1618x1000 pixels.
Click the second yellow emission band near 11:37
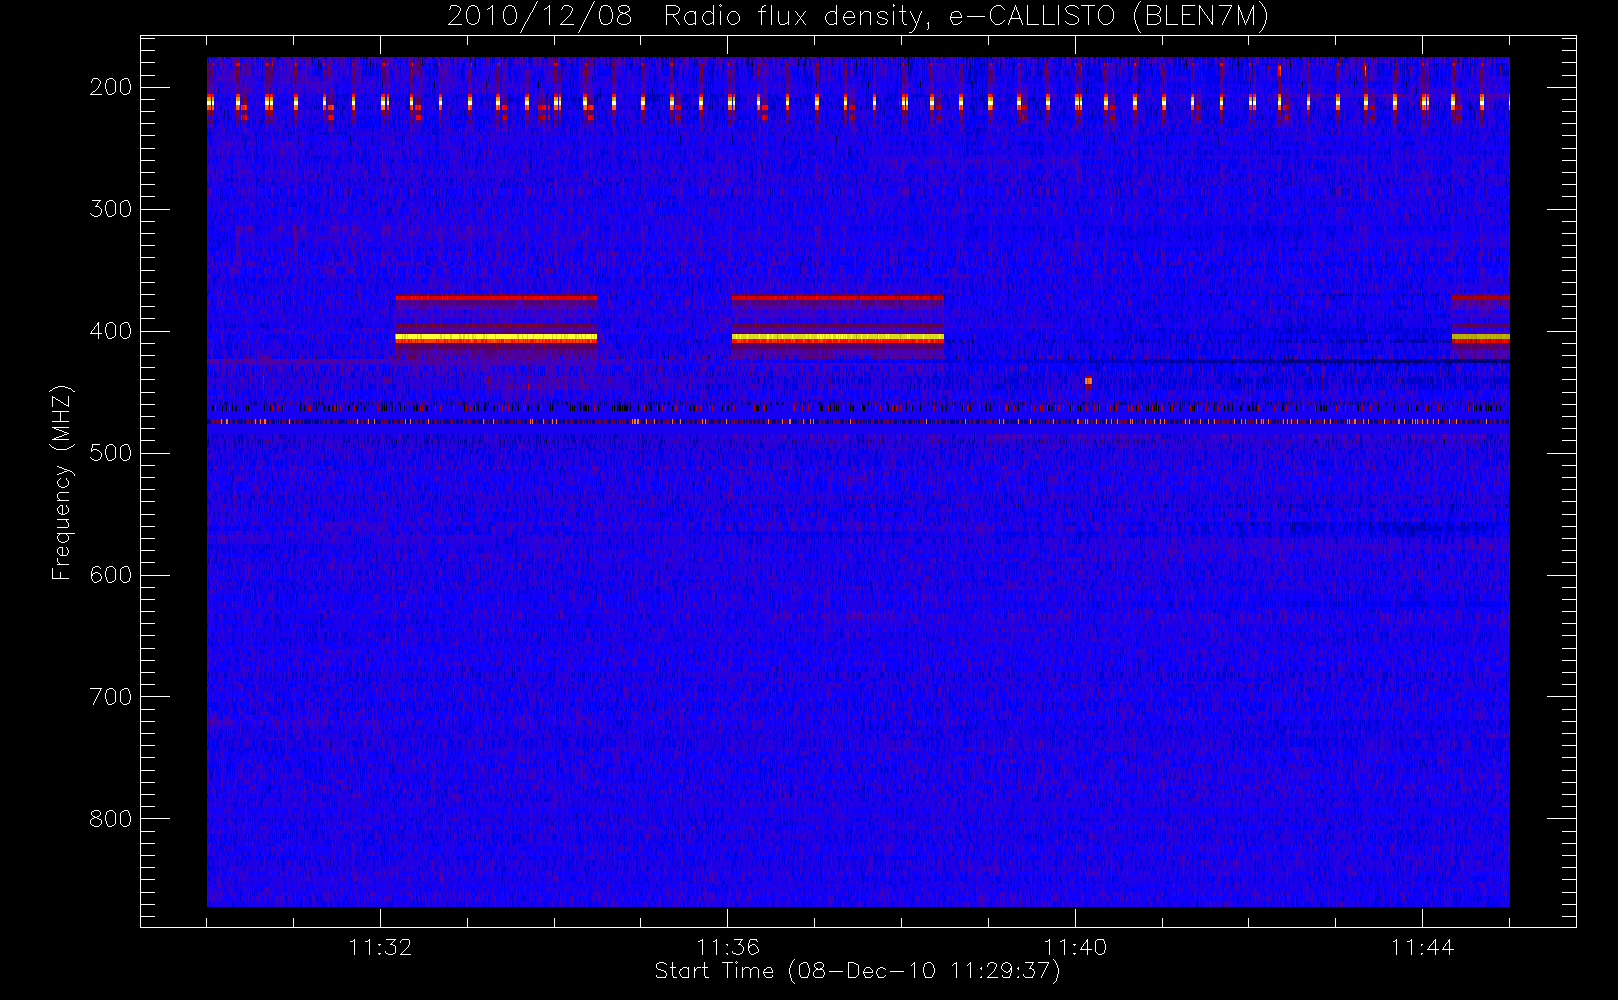click(838, 338)
